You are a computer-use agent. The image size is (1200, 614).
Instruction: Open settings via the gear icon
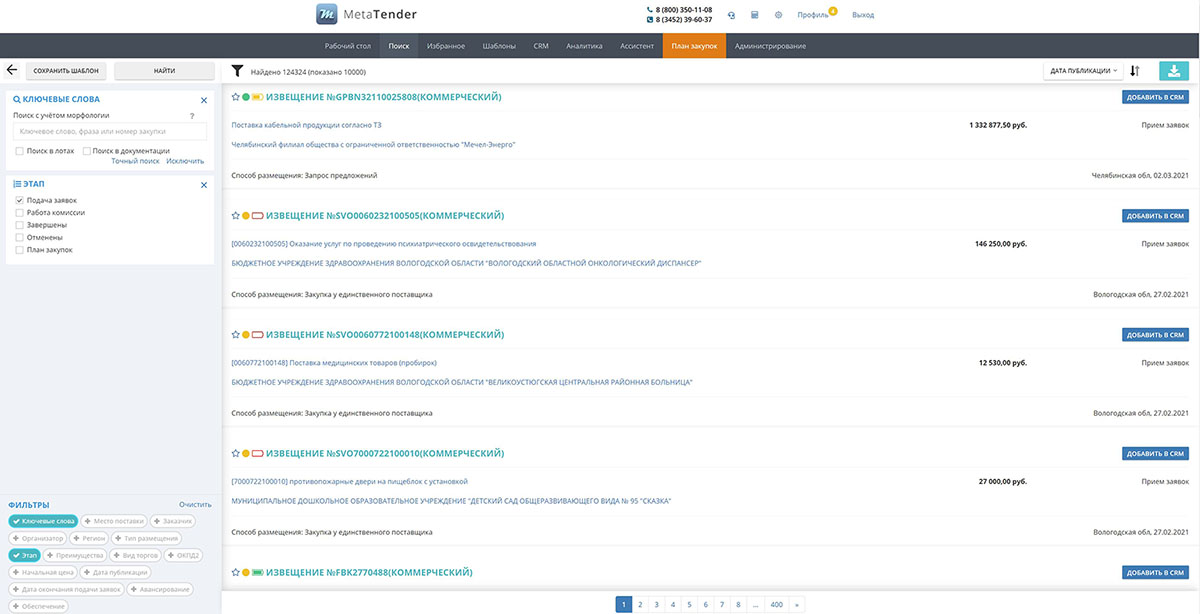click(x=778, y=15)
